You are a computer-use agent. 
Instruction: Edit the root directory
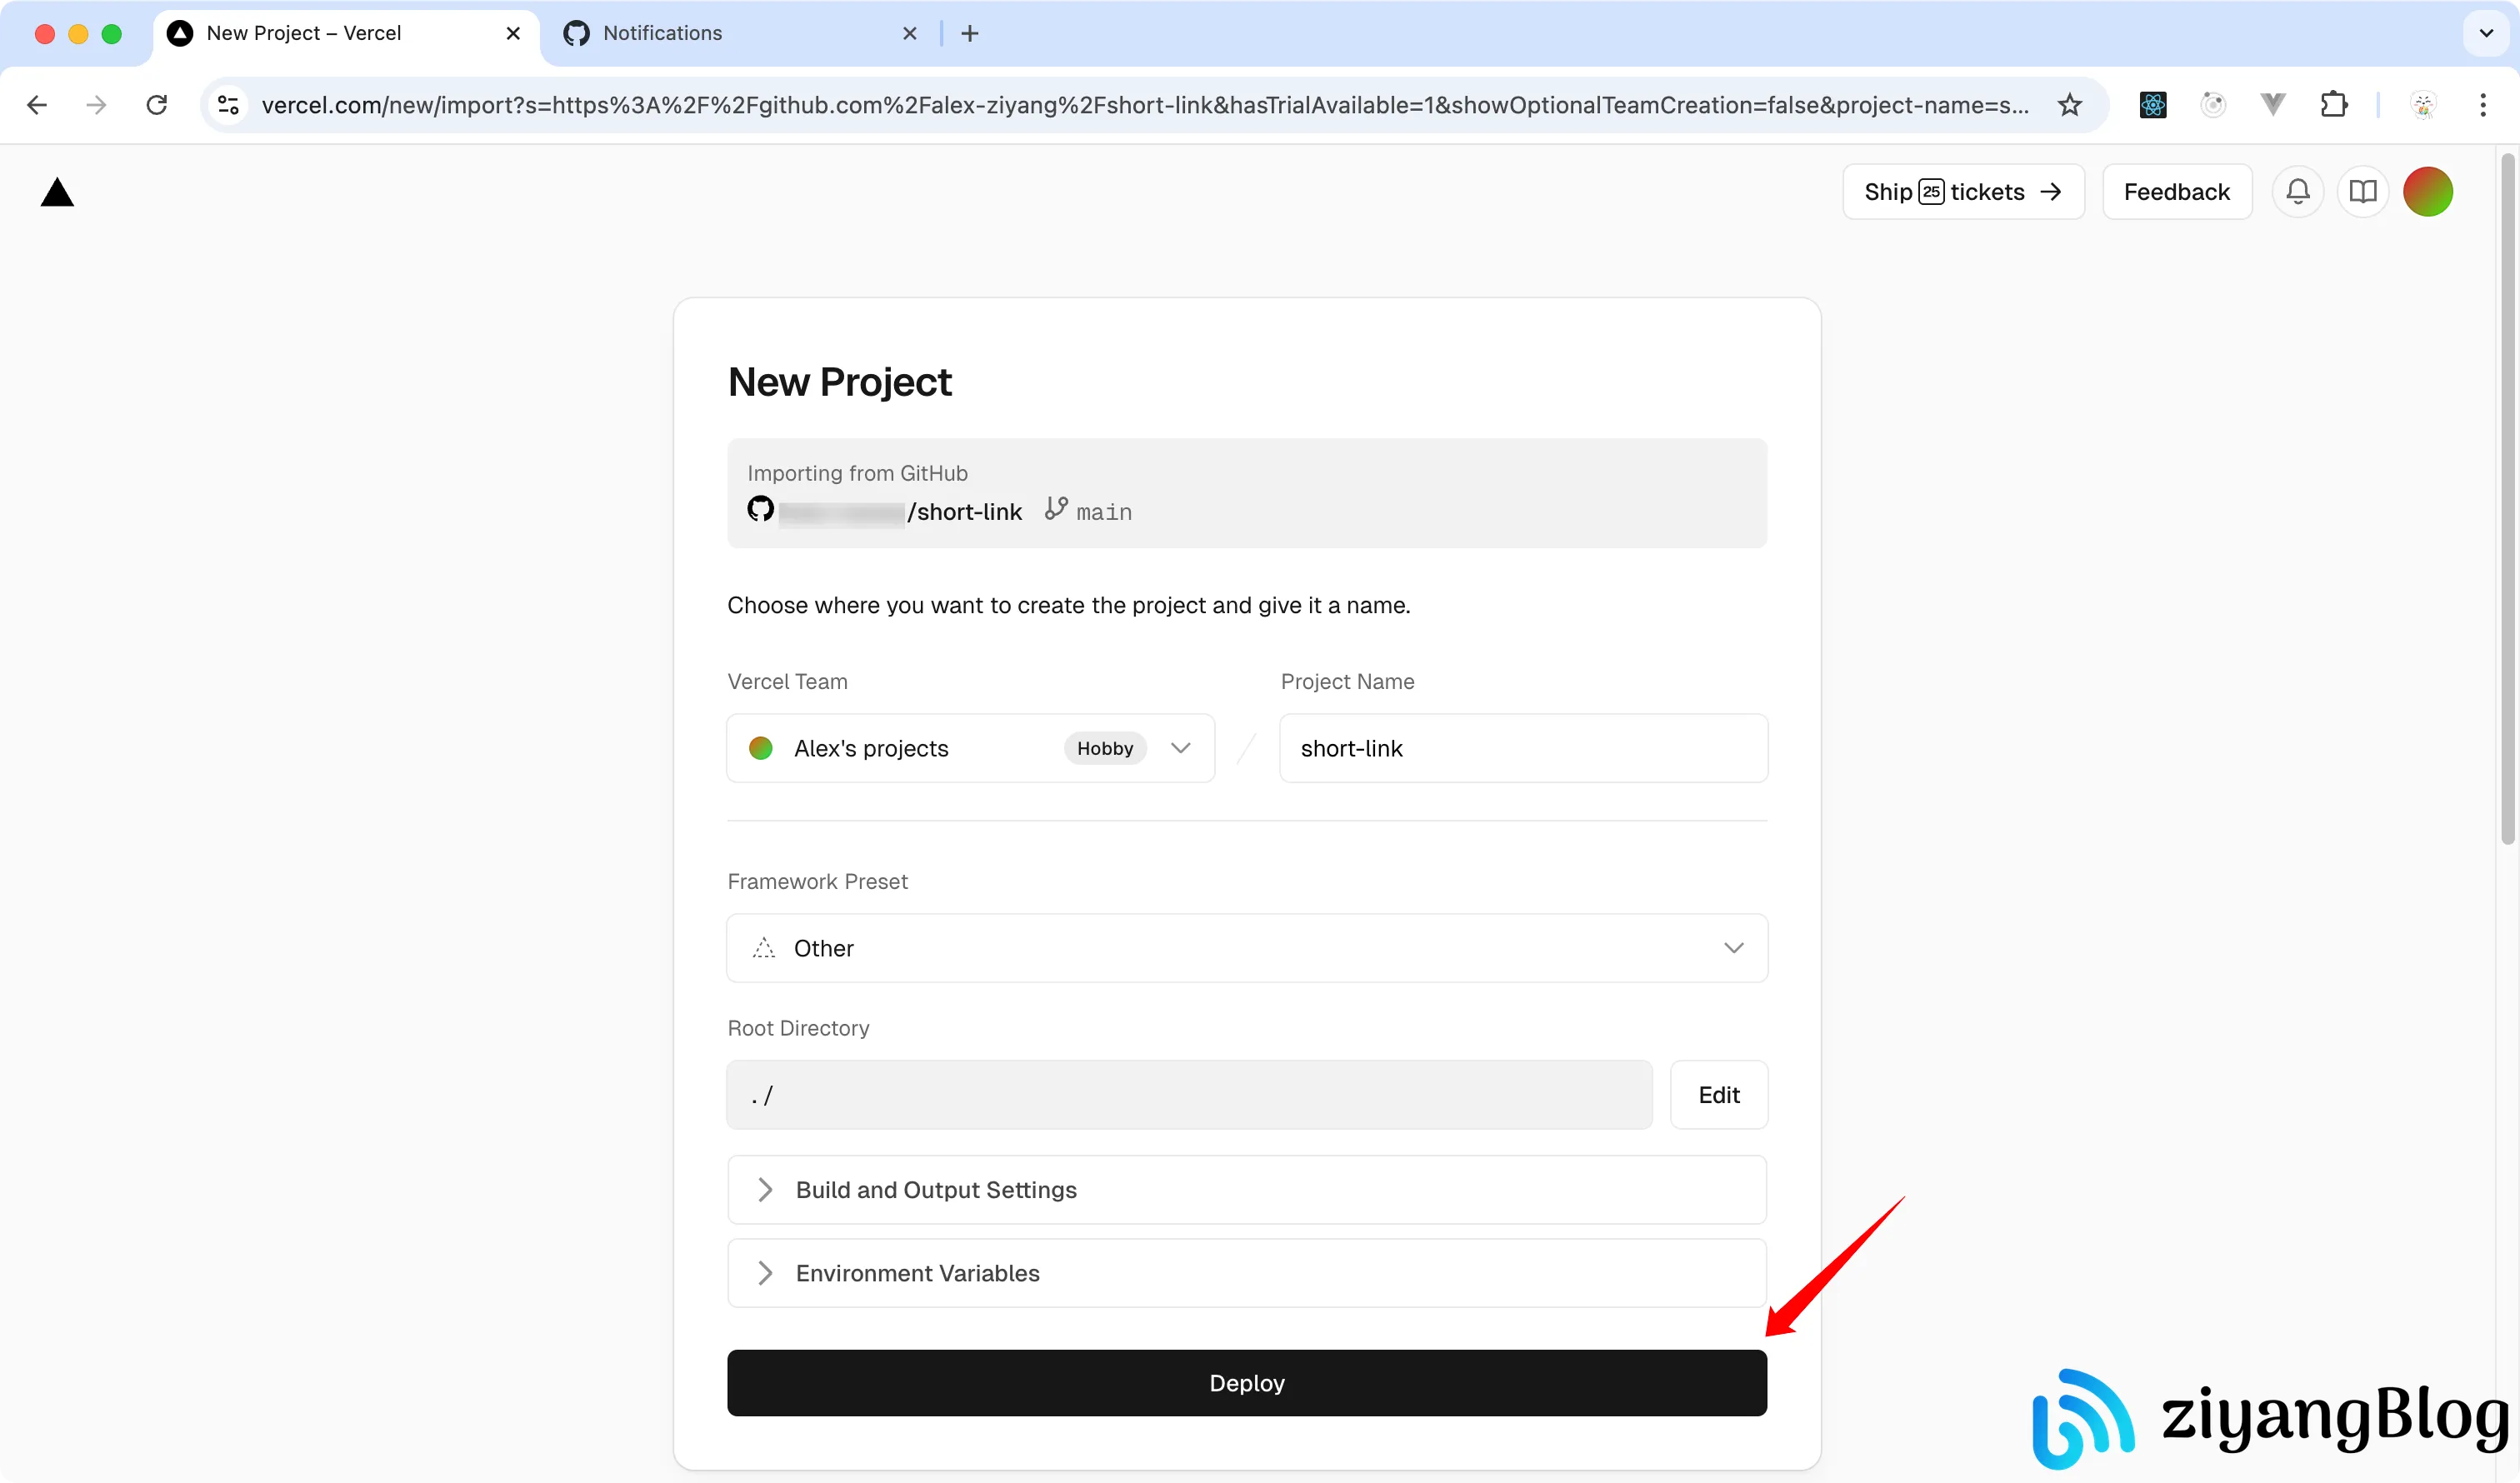1719,1095
